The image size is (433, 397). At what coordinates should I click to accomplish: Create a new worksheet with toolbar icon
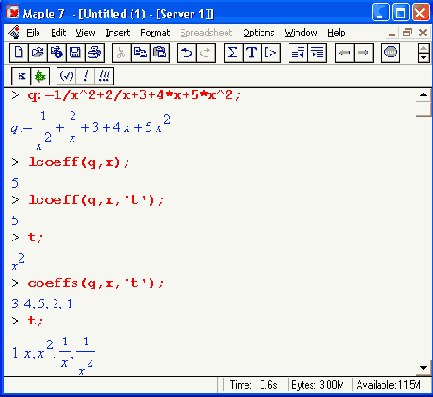coord(19,53)
